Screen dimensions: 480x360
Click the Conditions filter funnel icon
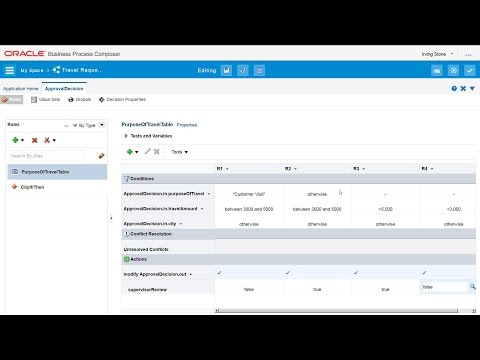point(127,179)
